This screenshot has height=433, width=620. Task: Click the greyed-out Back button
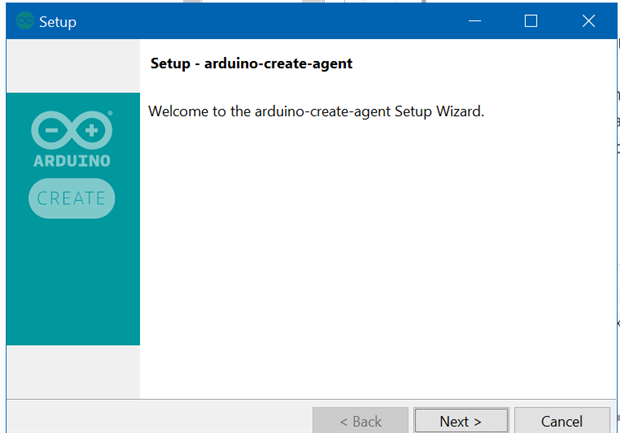click(x=360, y=421)
